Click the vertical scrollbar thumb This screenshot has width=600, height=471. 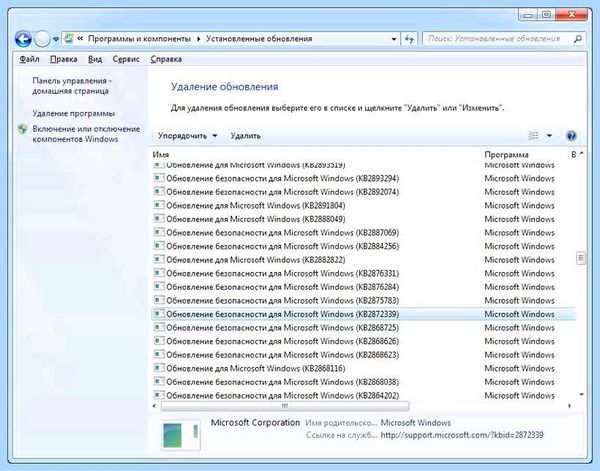pos(581,258)
